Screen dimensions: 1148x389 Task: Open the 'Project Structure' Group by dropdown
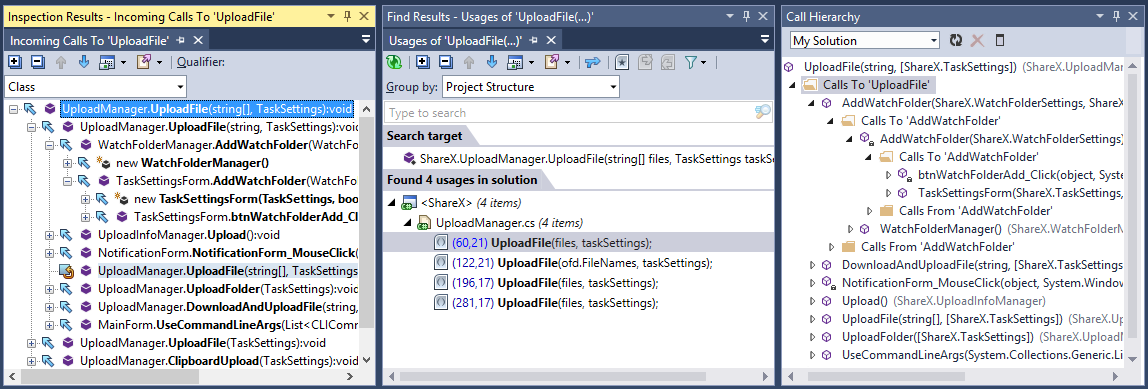coord(531,87)
